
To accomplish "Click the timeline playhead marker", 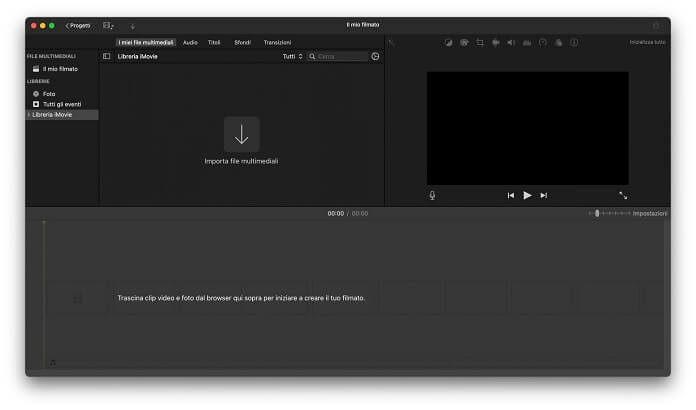I will coord(44,223).
